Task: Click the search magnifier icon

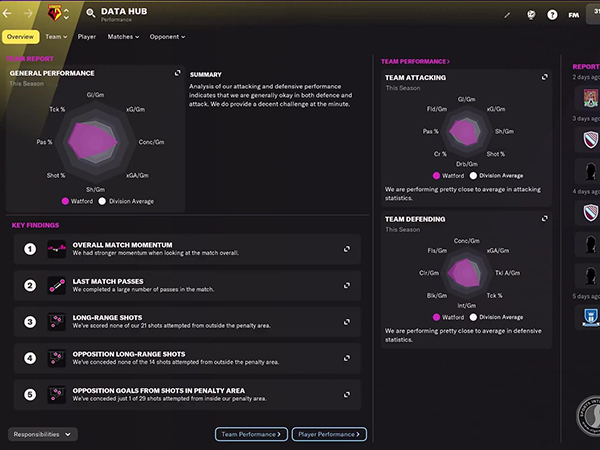Action: pos(91,13)
